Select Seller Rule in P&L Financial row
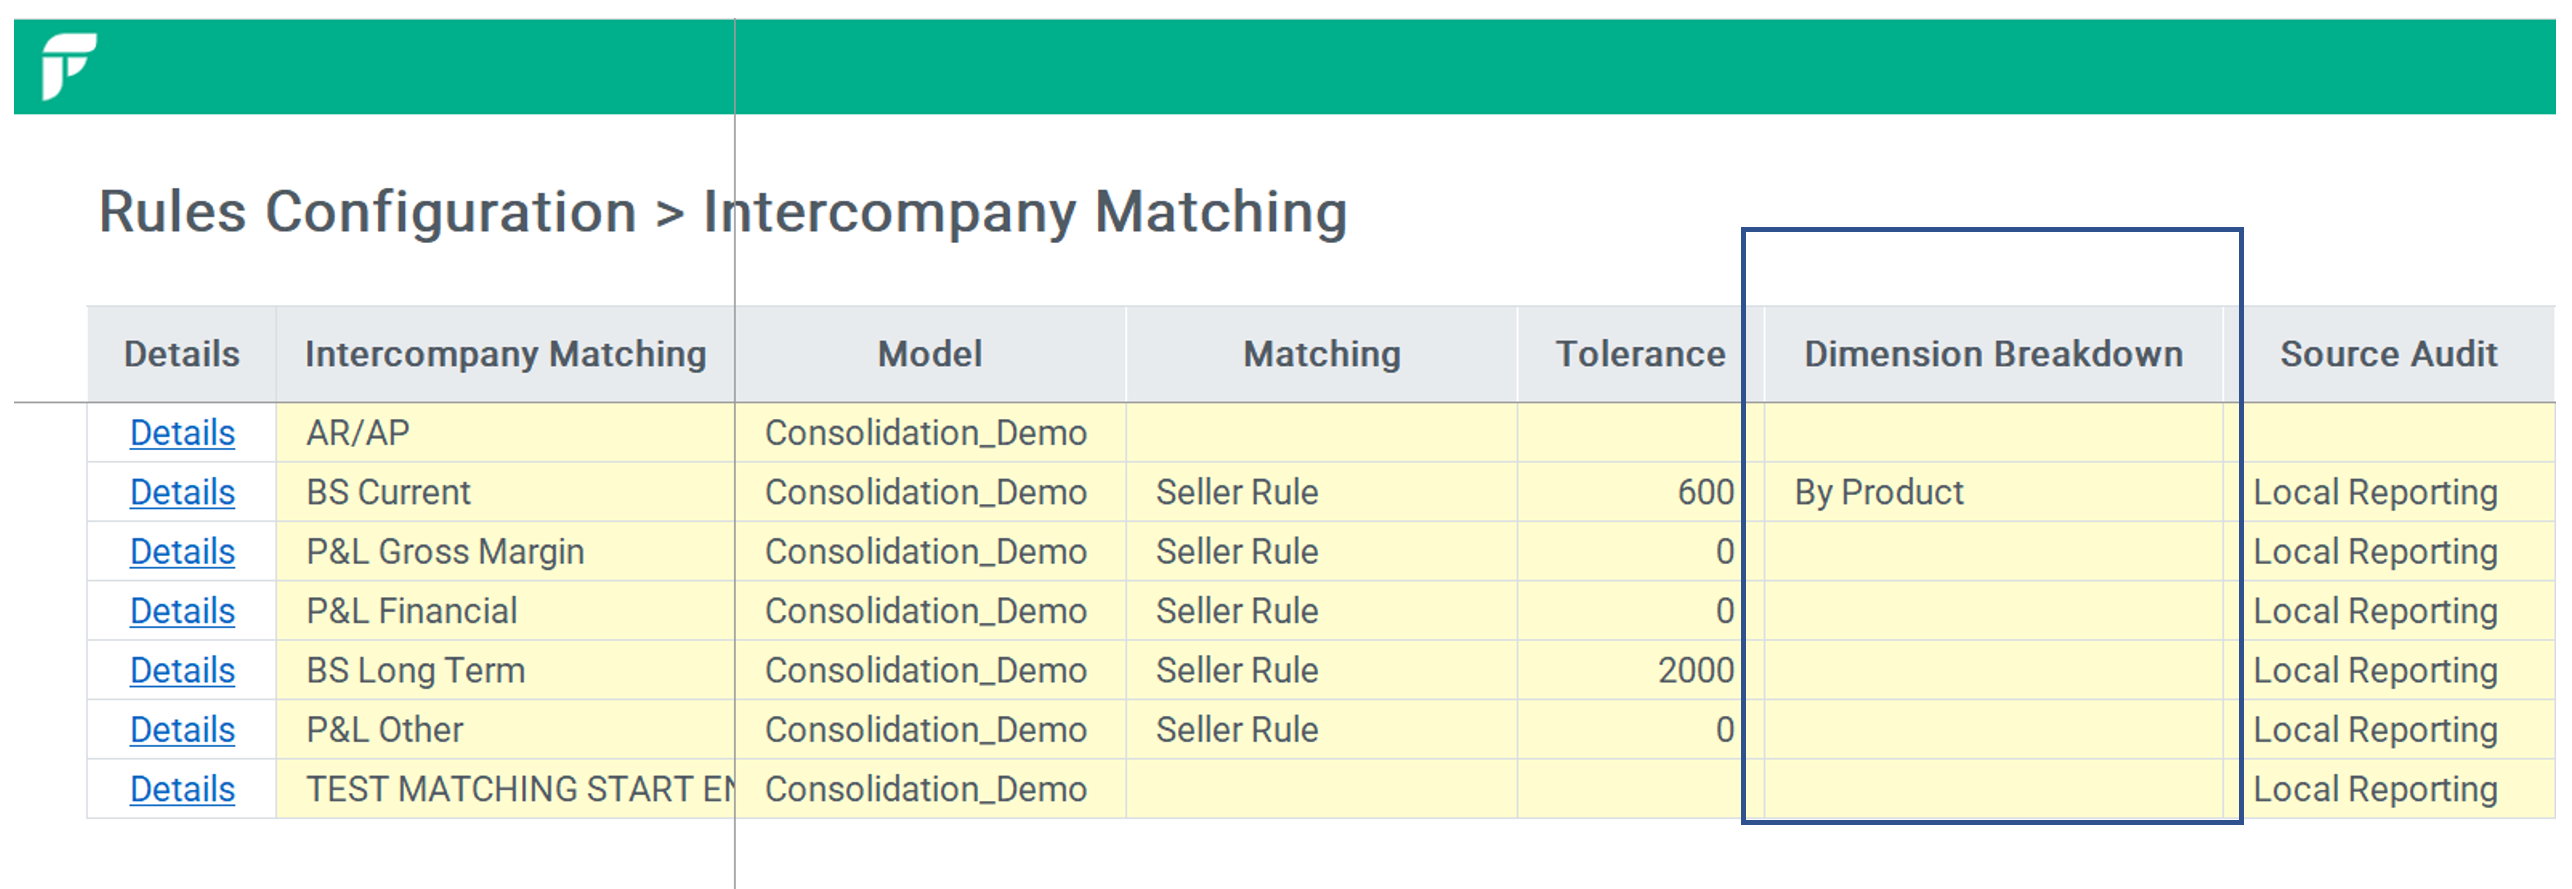This screenshot has height=889, width=2572. pyautogui.click(x=1321, y=611)
